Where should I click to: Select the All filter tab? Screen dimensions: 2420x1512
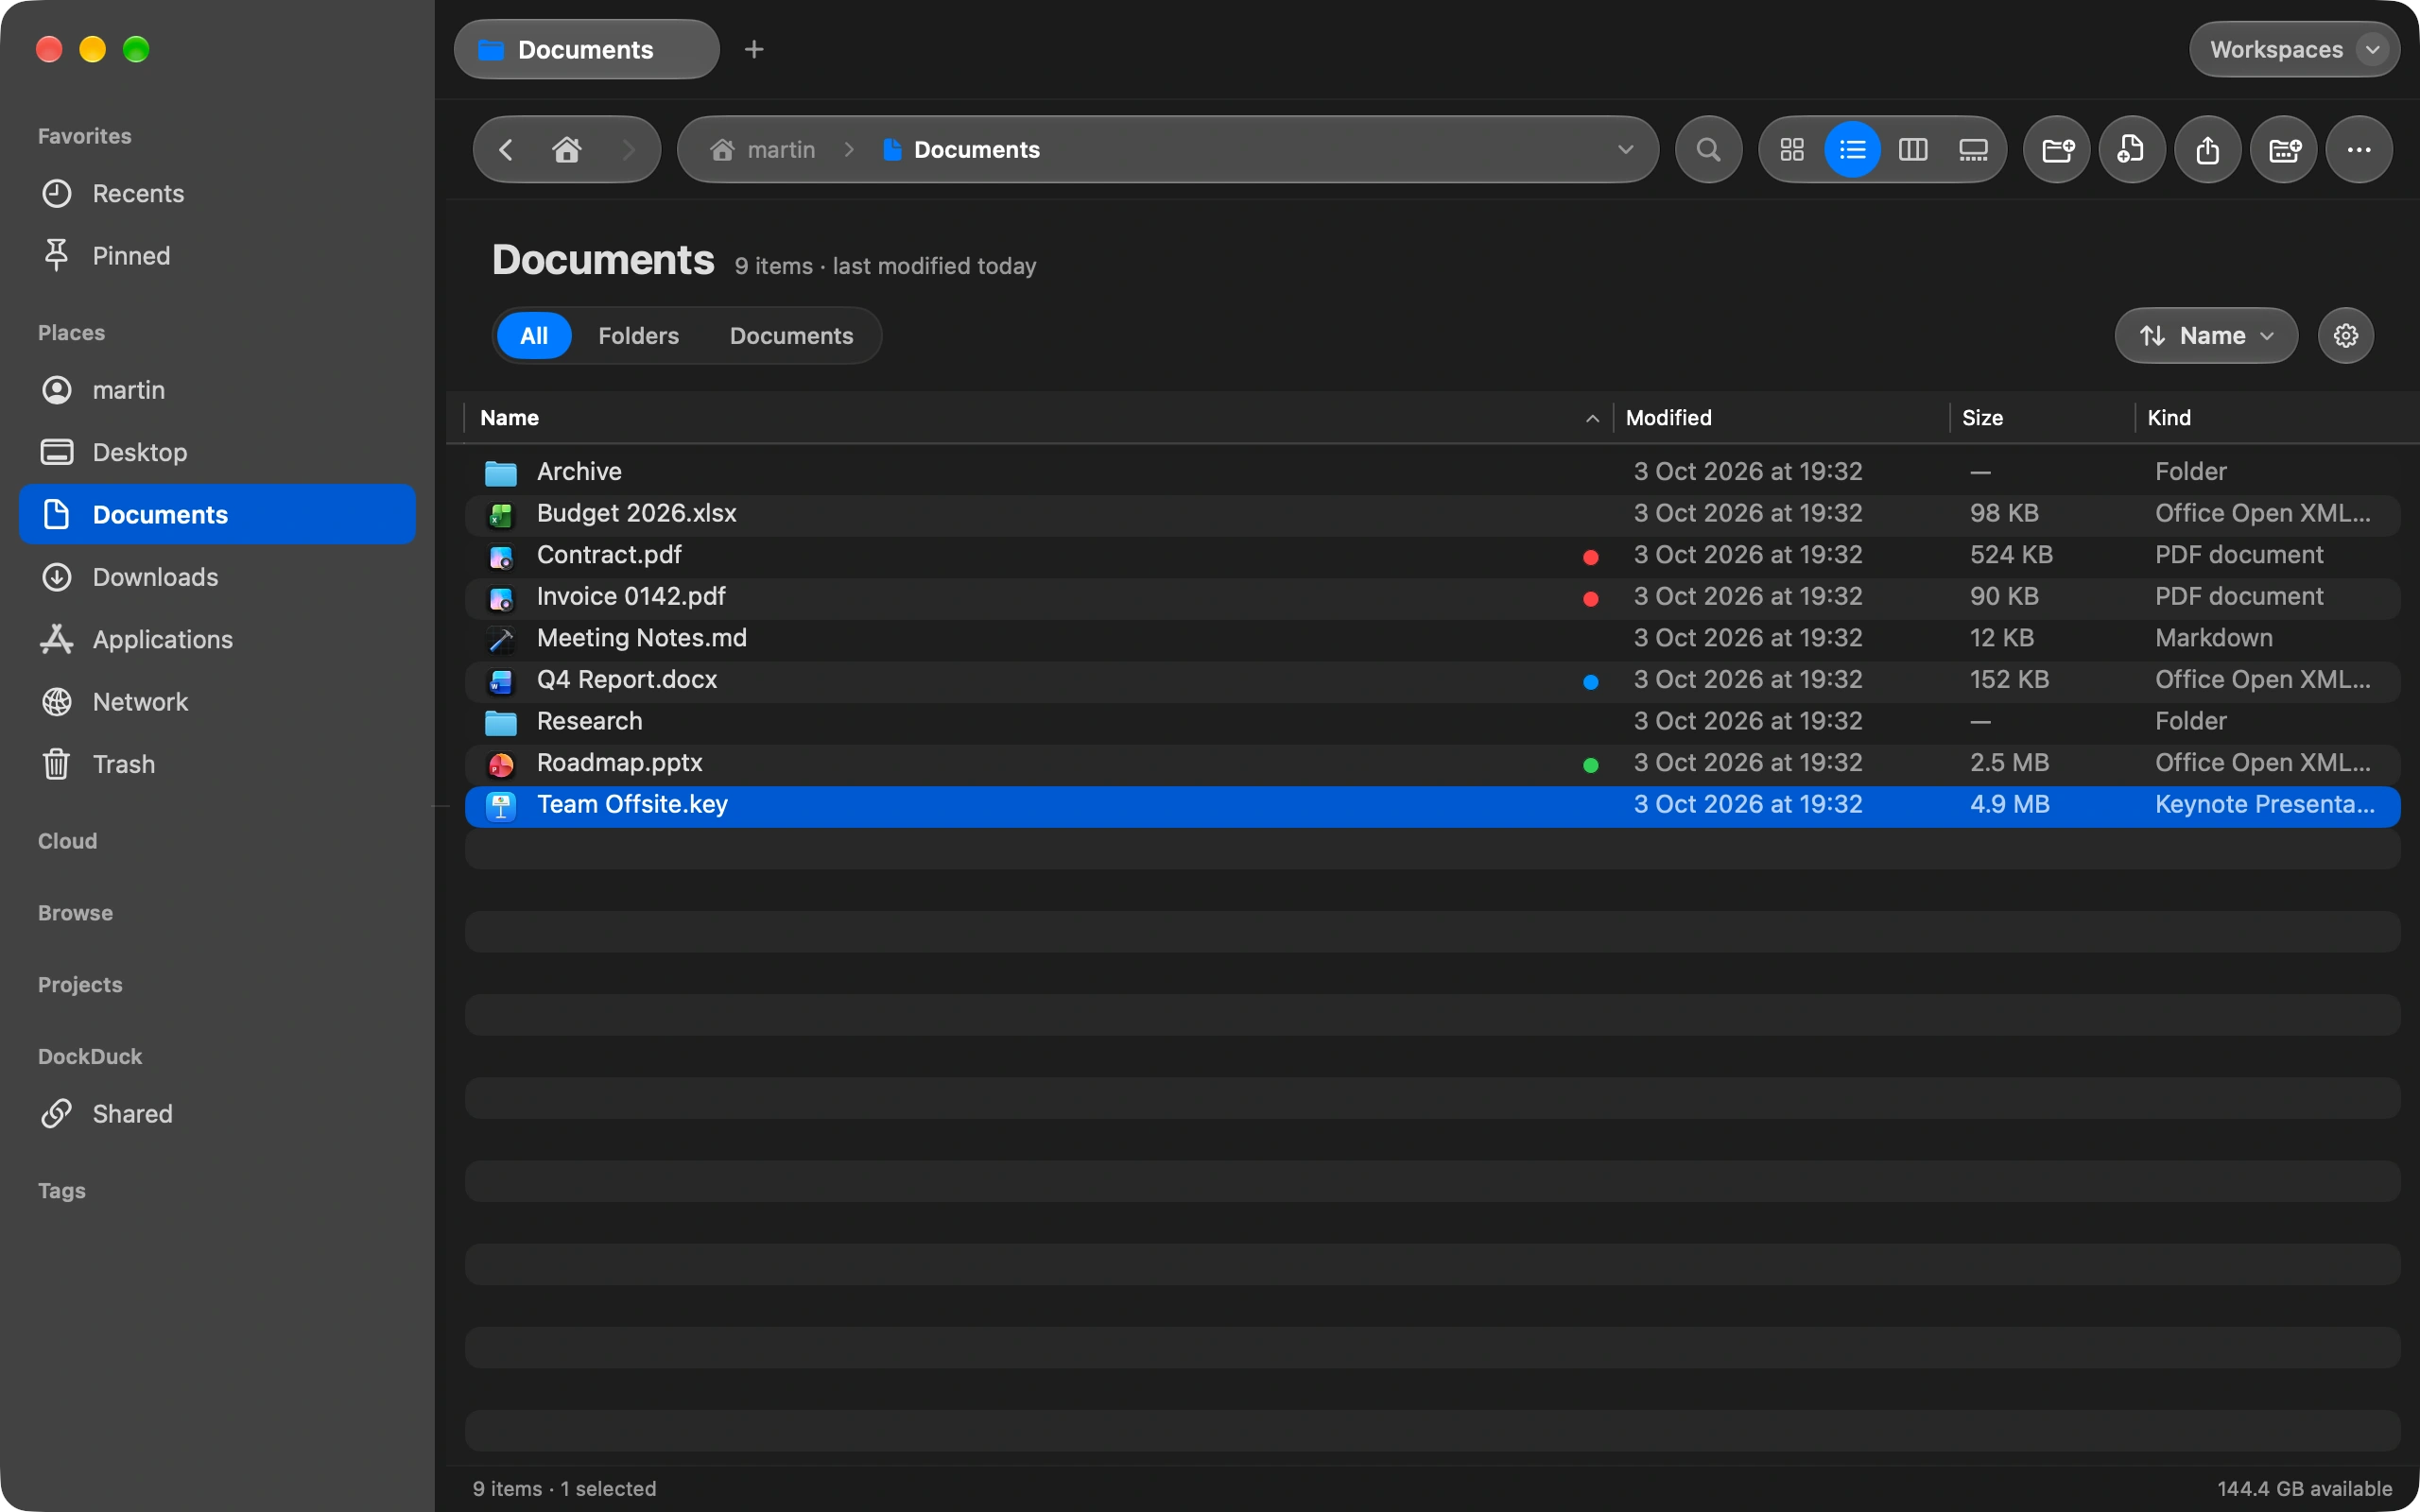pyautogui.click(x=534, y=336)
